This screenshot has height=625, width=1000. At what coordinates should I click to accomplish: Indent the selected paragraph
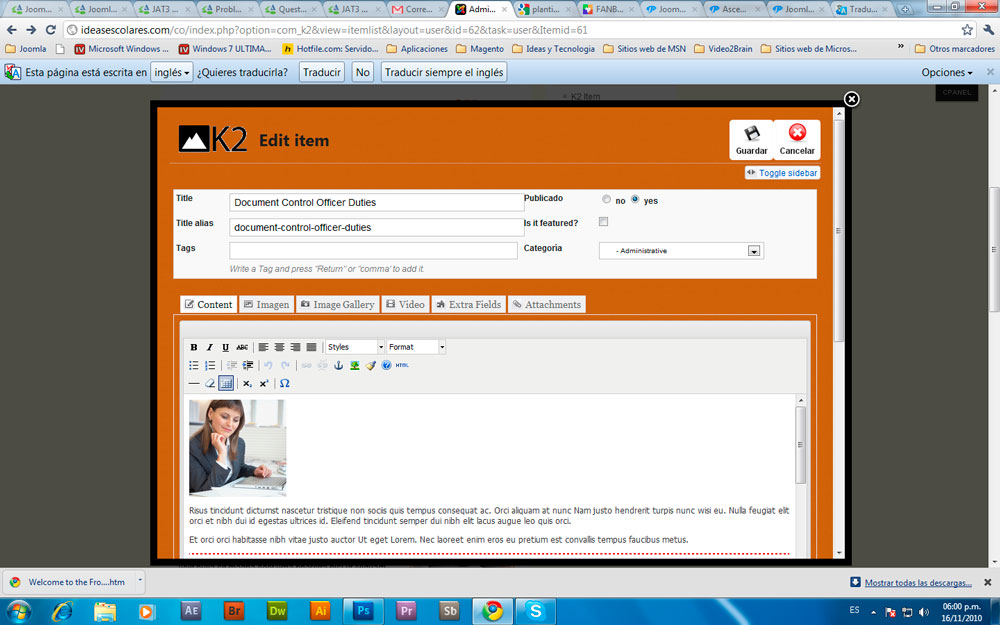[x=248, y=365]
